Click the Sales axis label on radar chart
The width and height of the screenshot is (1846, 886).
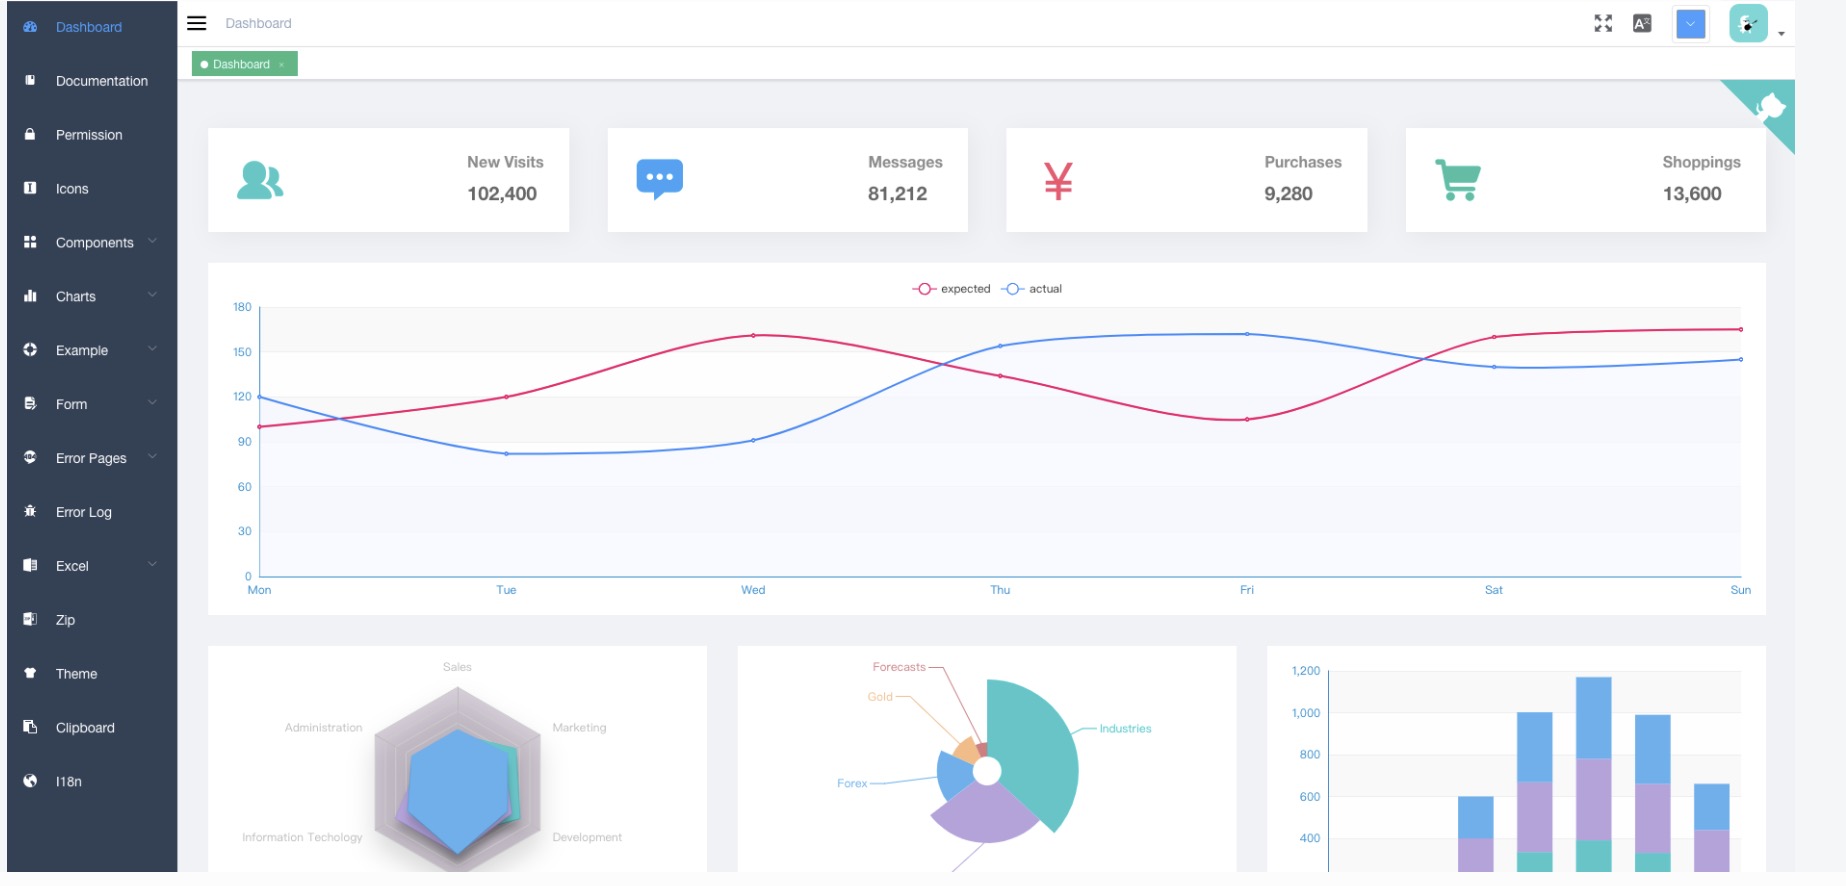pos(457,667)
